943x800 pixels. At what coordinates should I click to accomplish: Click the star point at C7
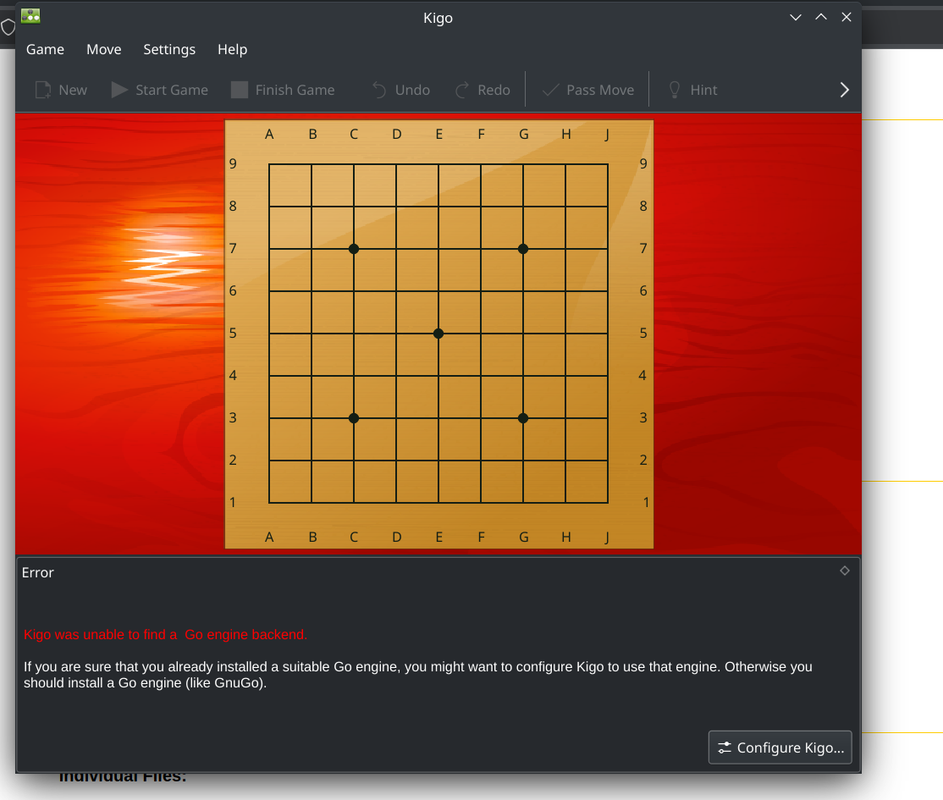(x=354, y=248)
